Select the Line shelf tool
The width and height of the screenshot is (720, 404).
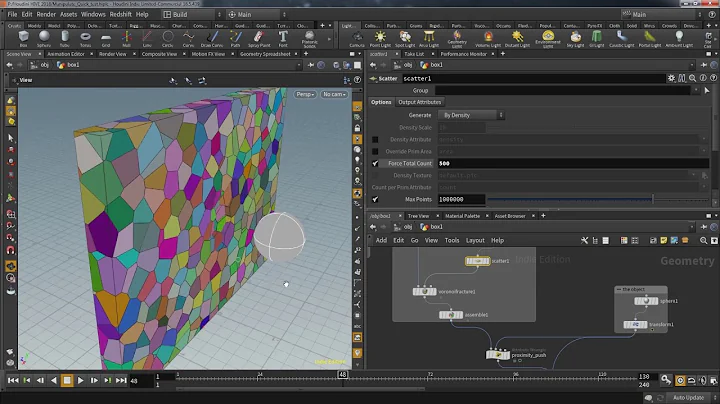pos(147,38)
